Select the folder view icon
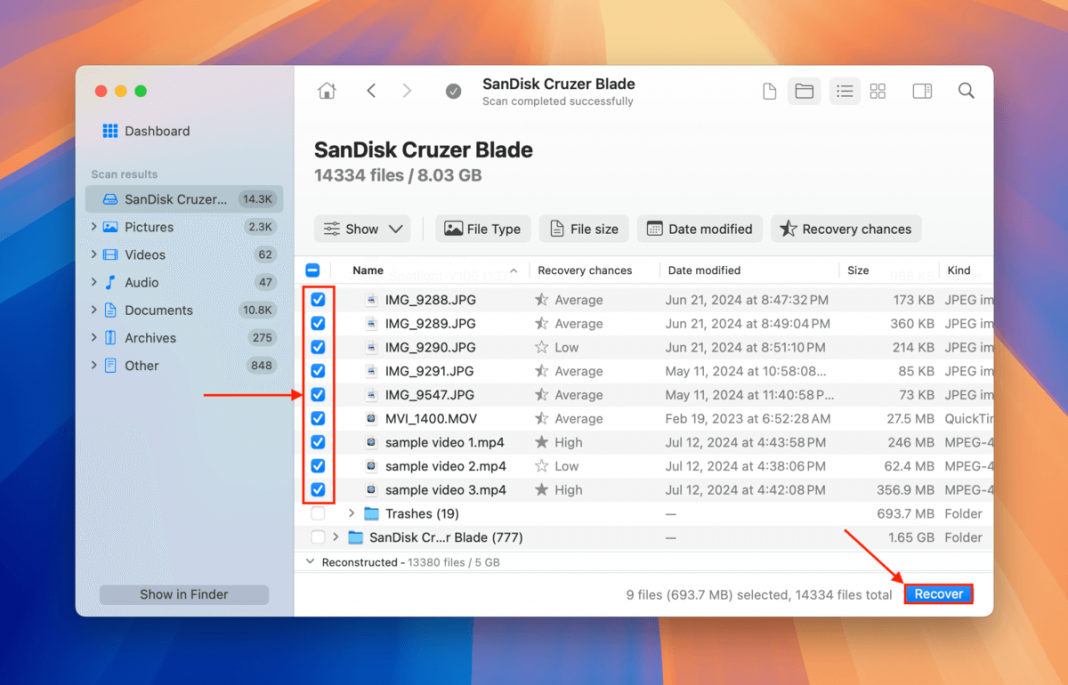The width and height of the screenshot is (1068, 685). pyautogui.click(x=804, y=91)
